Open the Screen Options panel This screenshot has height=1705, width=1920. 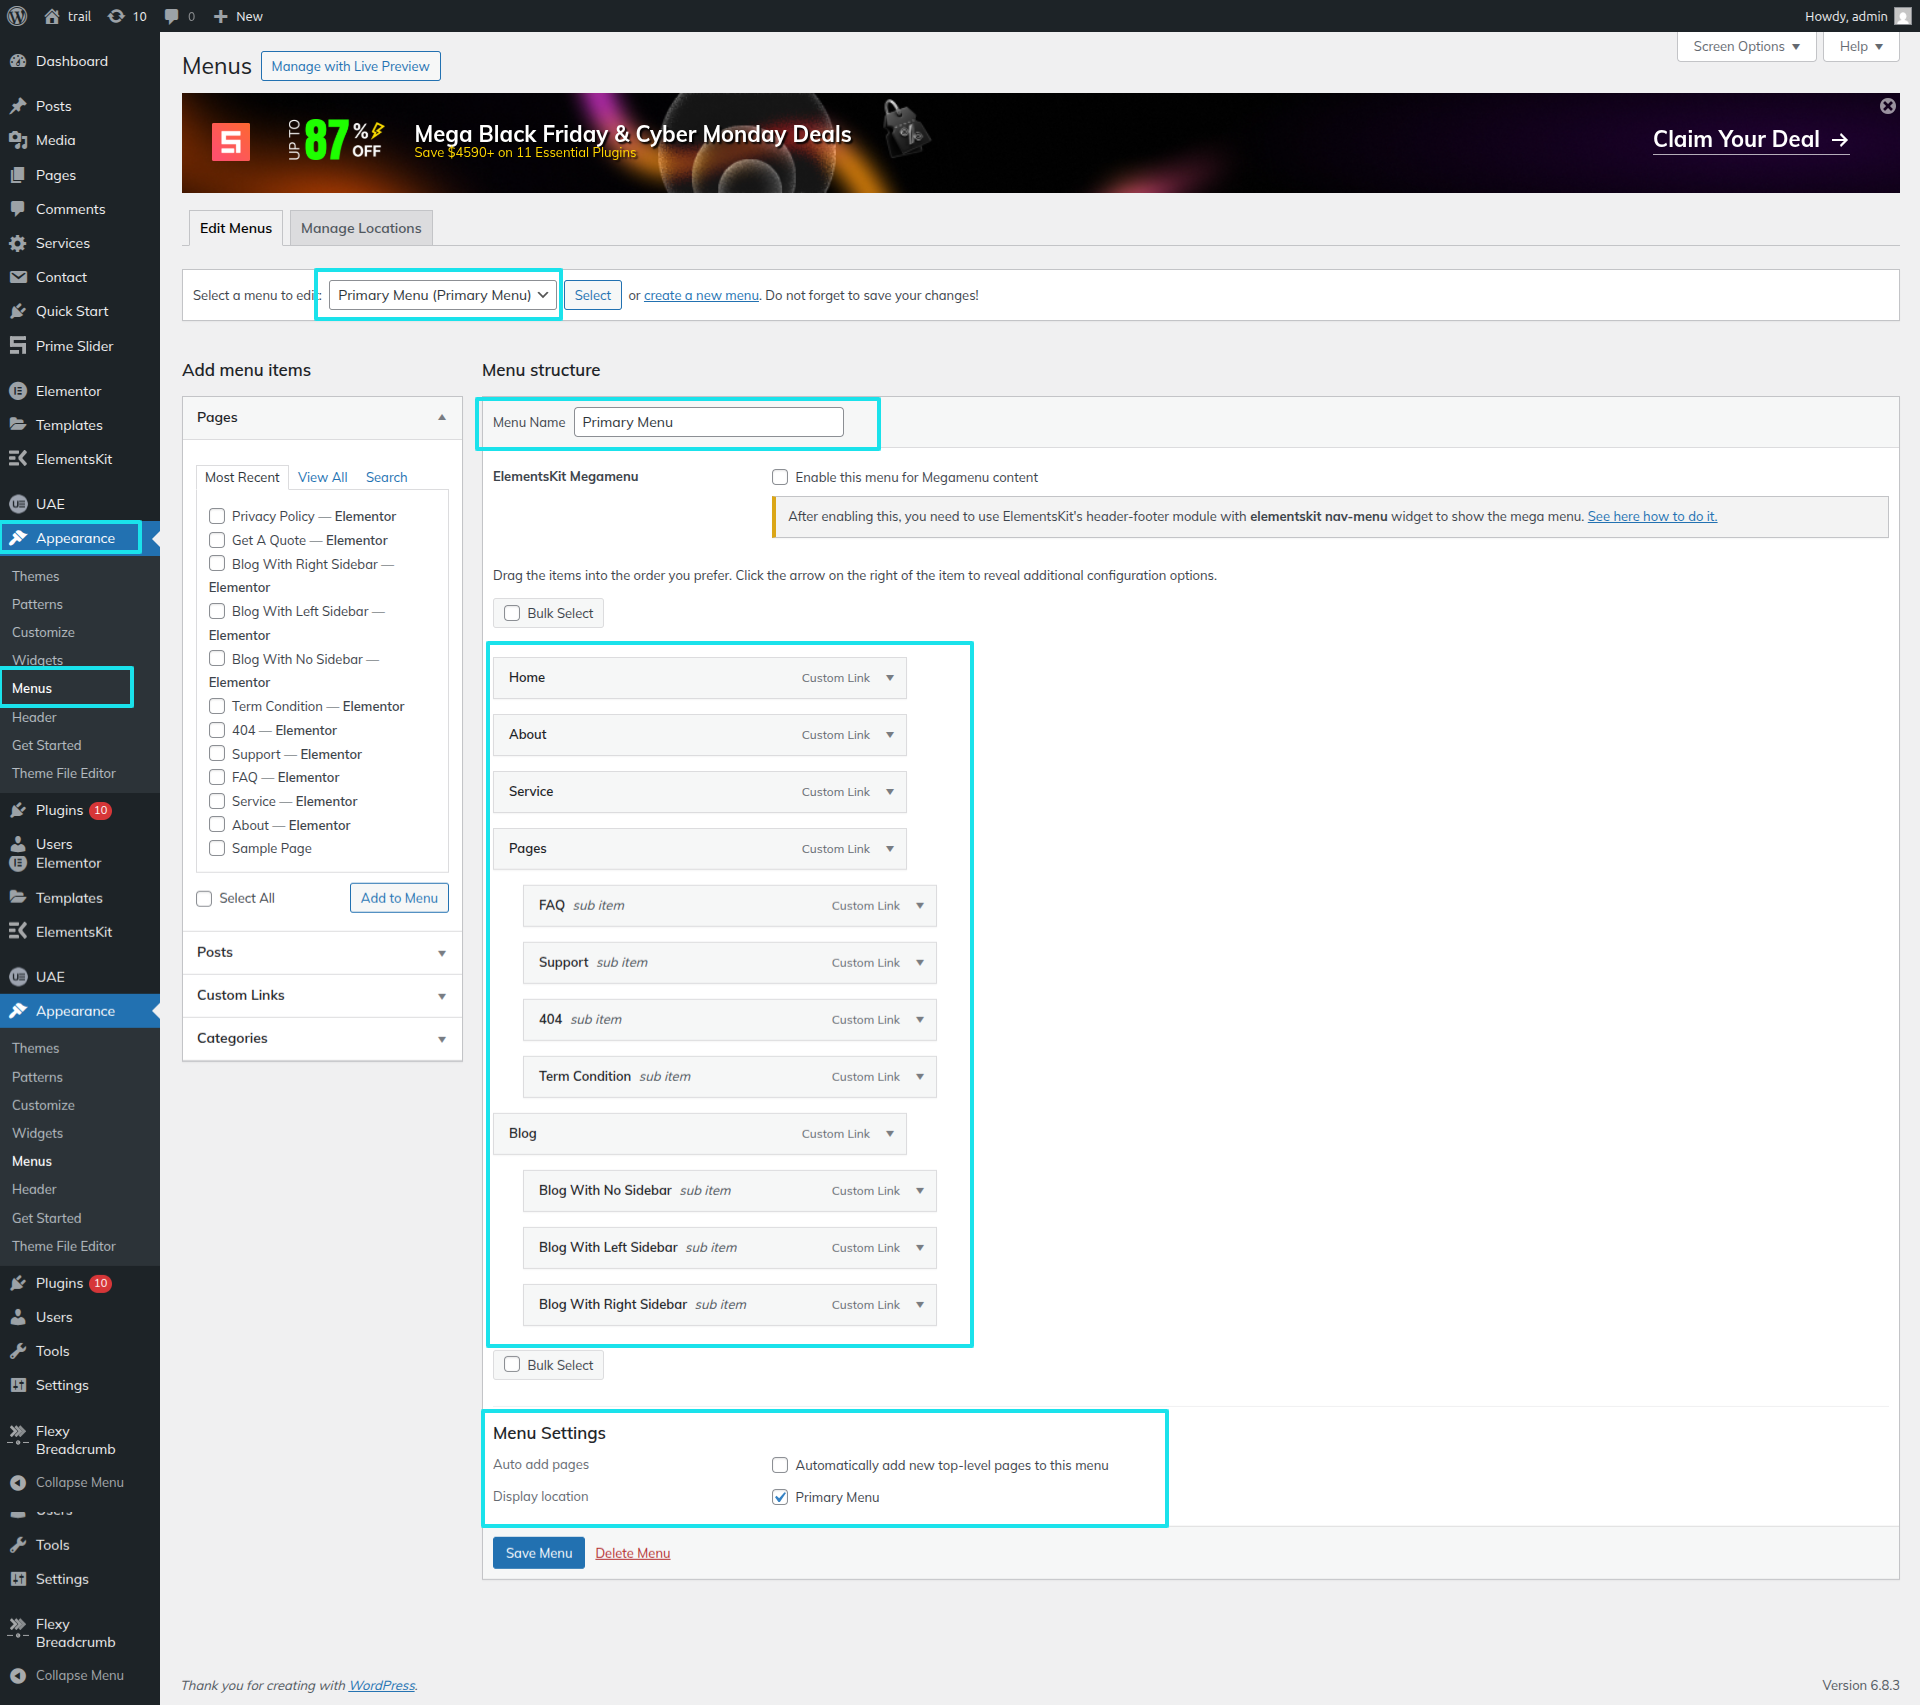(x=1745, y=46)
